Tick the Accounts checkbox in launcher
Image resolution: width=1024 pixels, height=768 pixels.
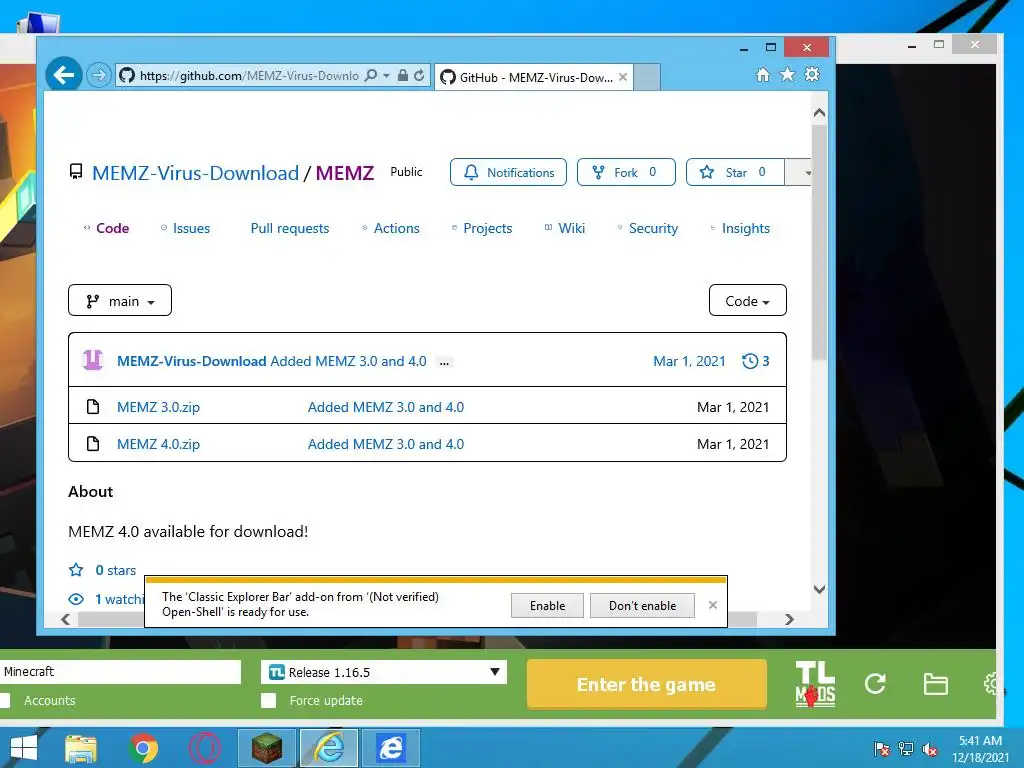pos(5,700)
